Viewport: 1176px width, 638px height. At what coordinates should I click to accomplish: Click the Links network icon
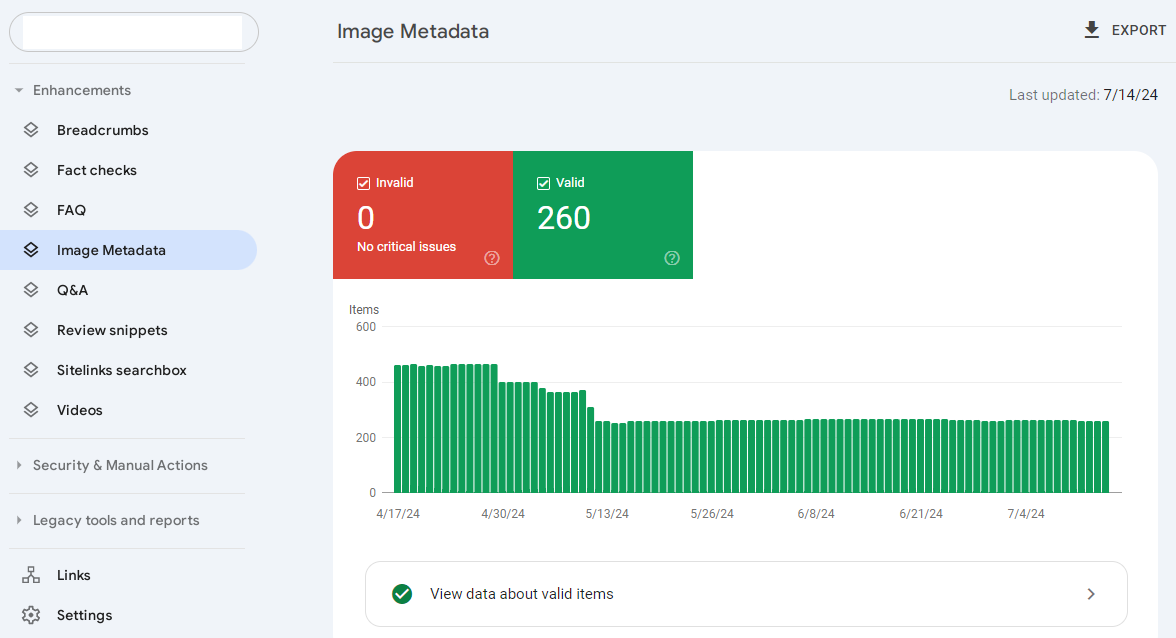pos(31,575)
